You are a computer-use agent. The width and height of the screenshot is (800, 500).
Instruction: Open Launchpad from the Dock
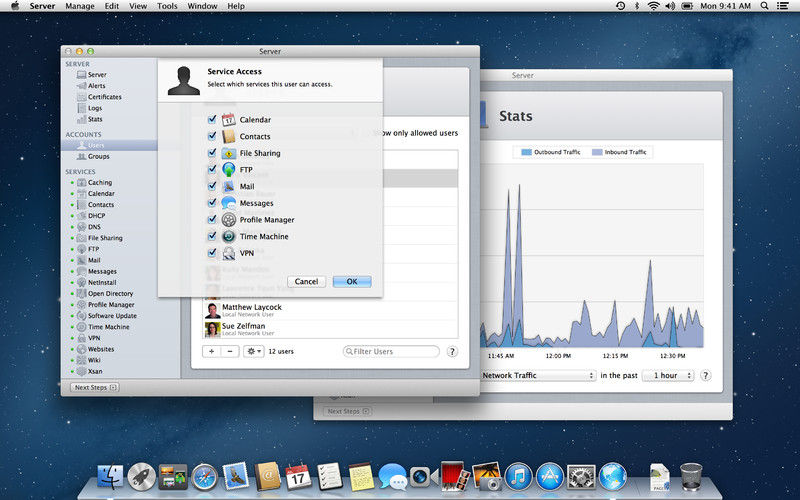point(141,477)
